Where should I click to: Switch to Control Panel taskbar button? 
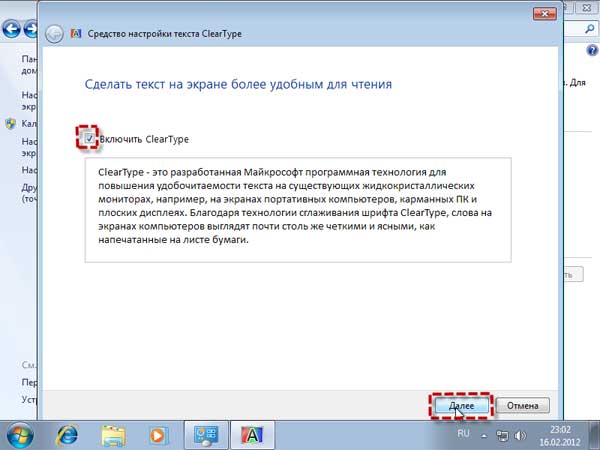coord(206,435)
